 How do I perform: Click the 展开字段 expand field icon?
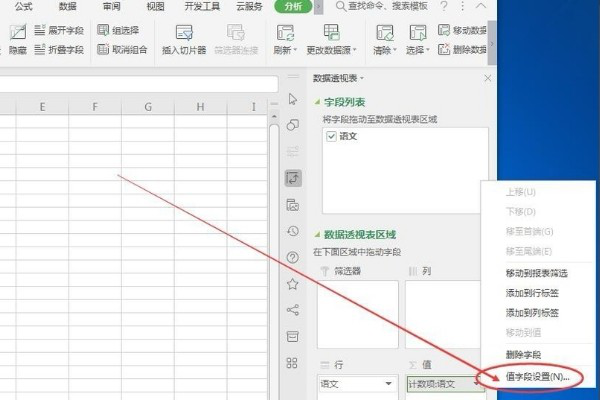[x=40, y=30]
